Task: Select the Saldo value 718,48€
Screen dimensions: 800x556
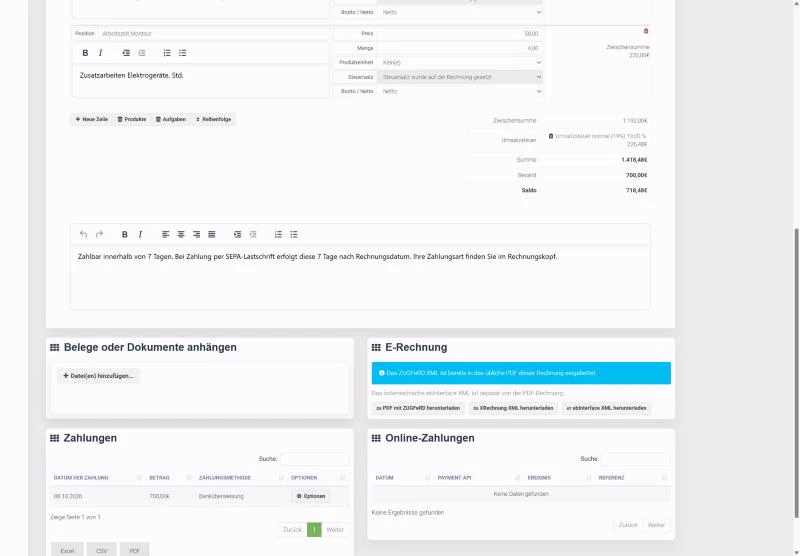Action: click(x=636, y=190)
